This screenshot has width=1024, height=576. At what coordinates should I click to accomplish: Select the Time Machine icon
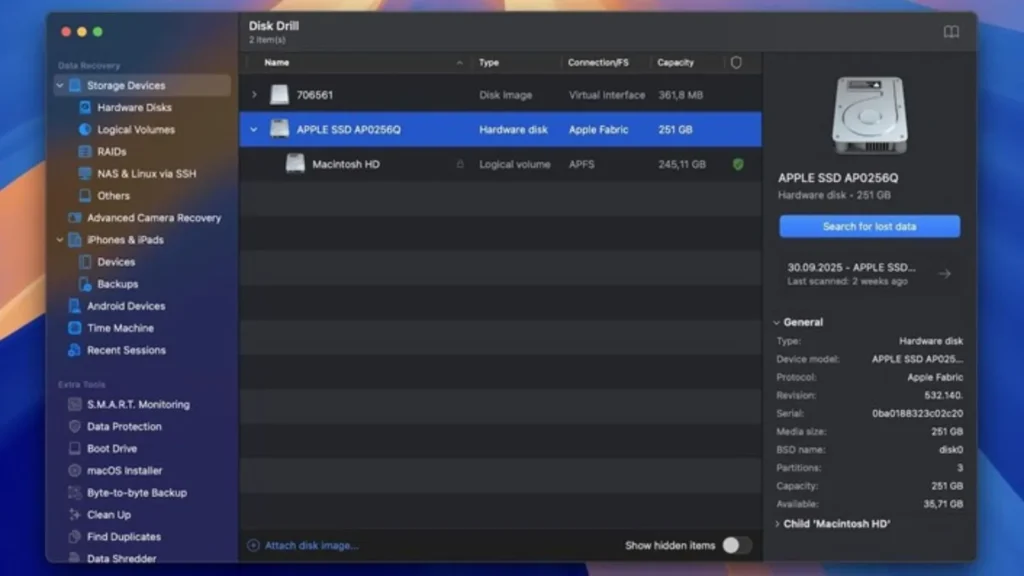point(75,328)
